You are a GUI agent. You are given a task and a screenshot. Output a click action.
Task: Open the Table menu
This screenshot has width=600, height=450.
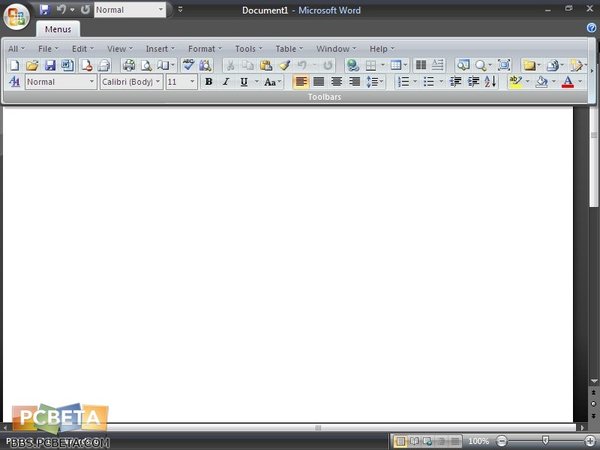click(289, 49)
